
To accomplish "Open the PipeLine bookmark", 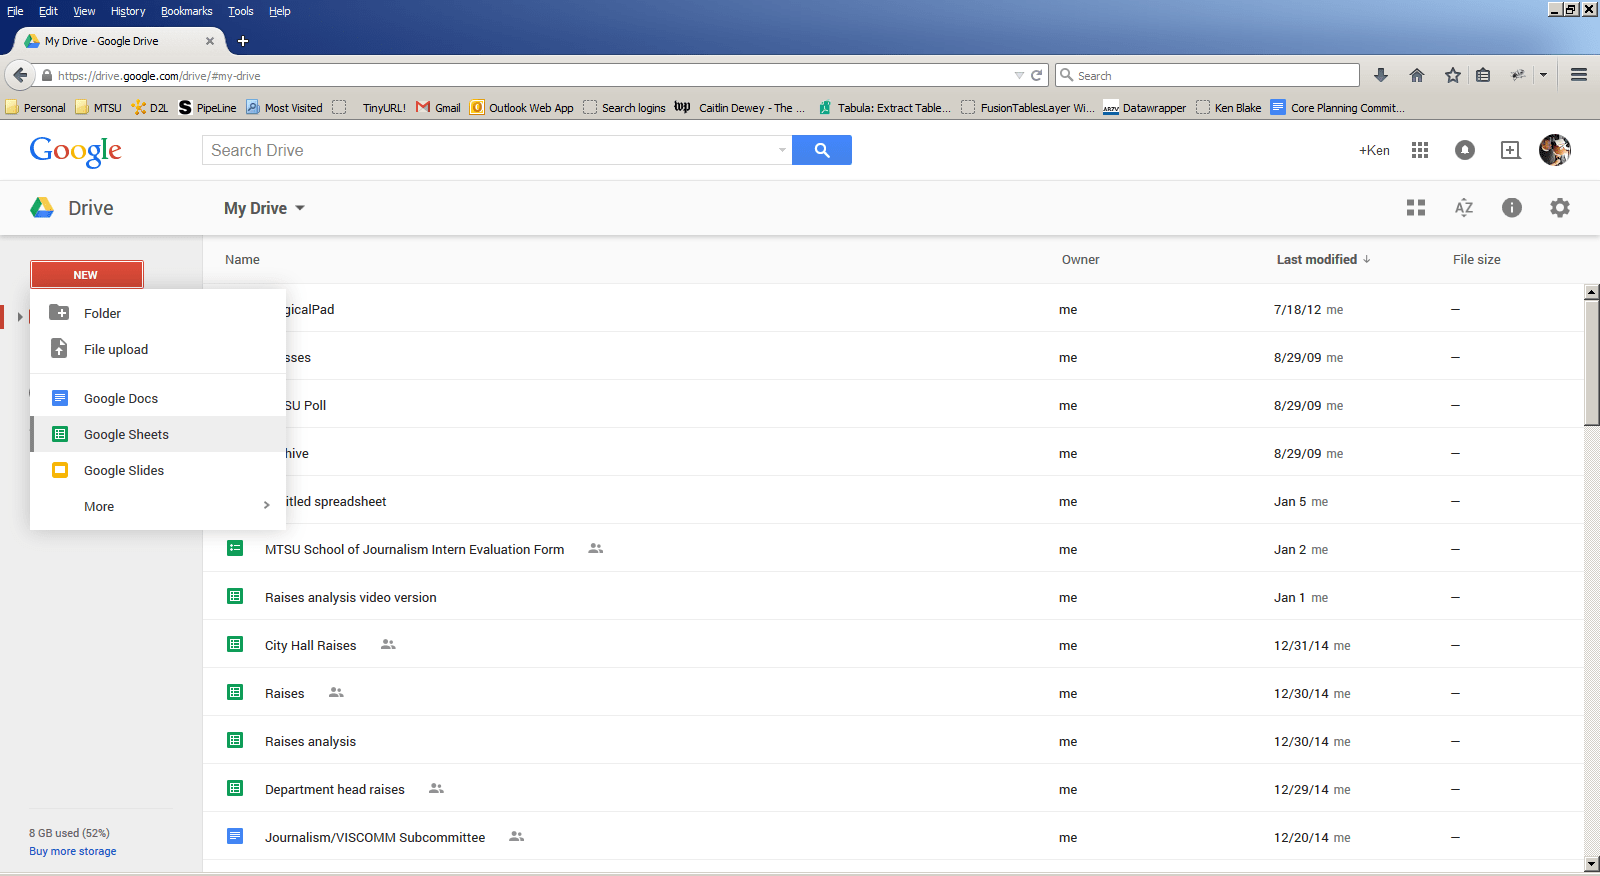I will (x=207, y=108).
